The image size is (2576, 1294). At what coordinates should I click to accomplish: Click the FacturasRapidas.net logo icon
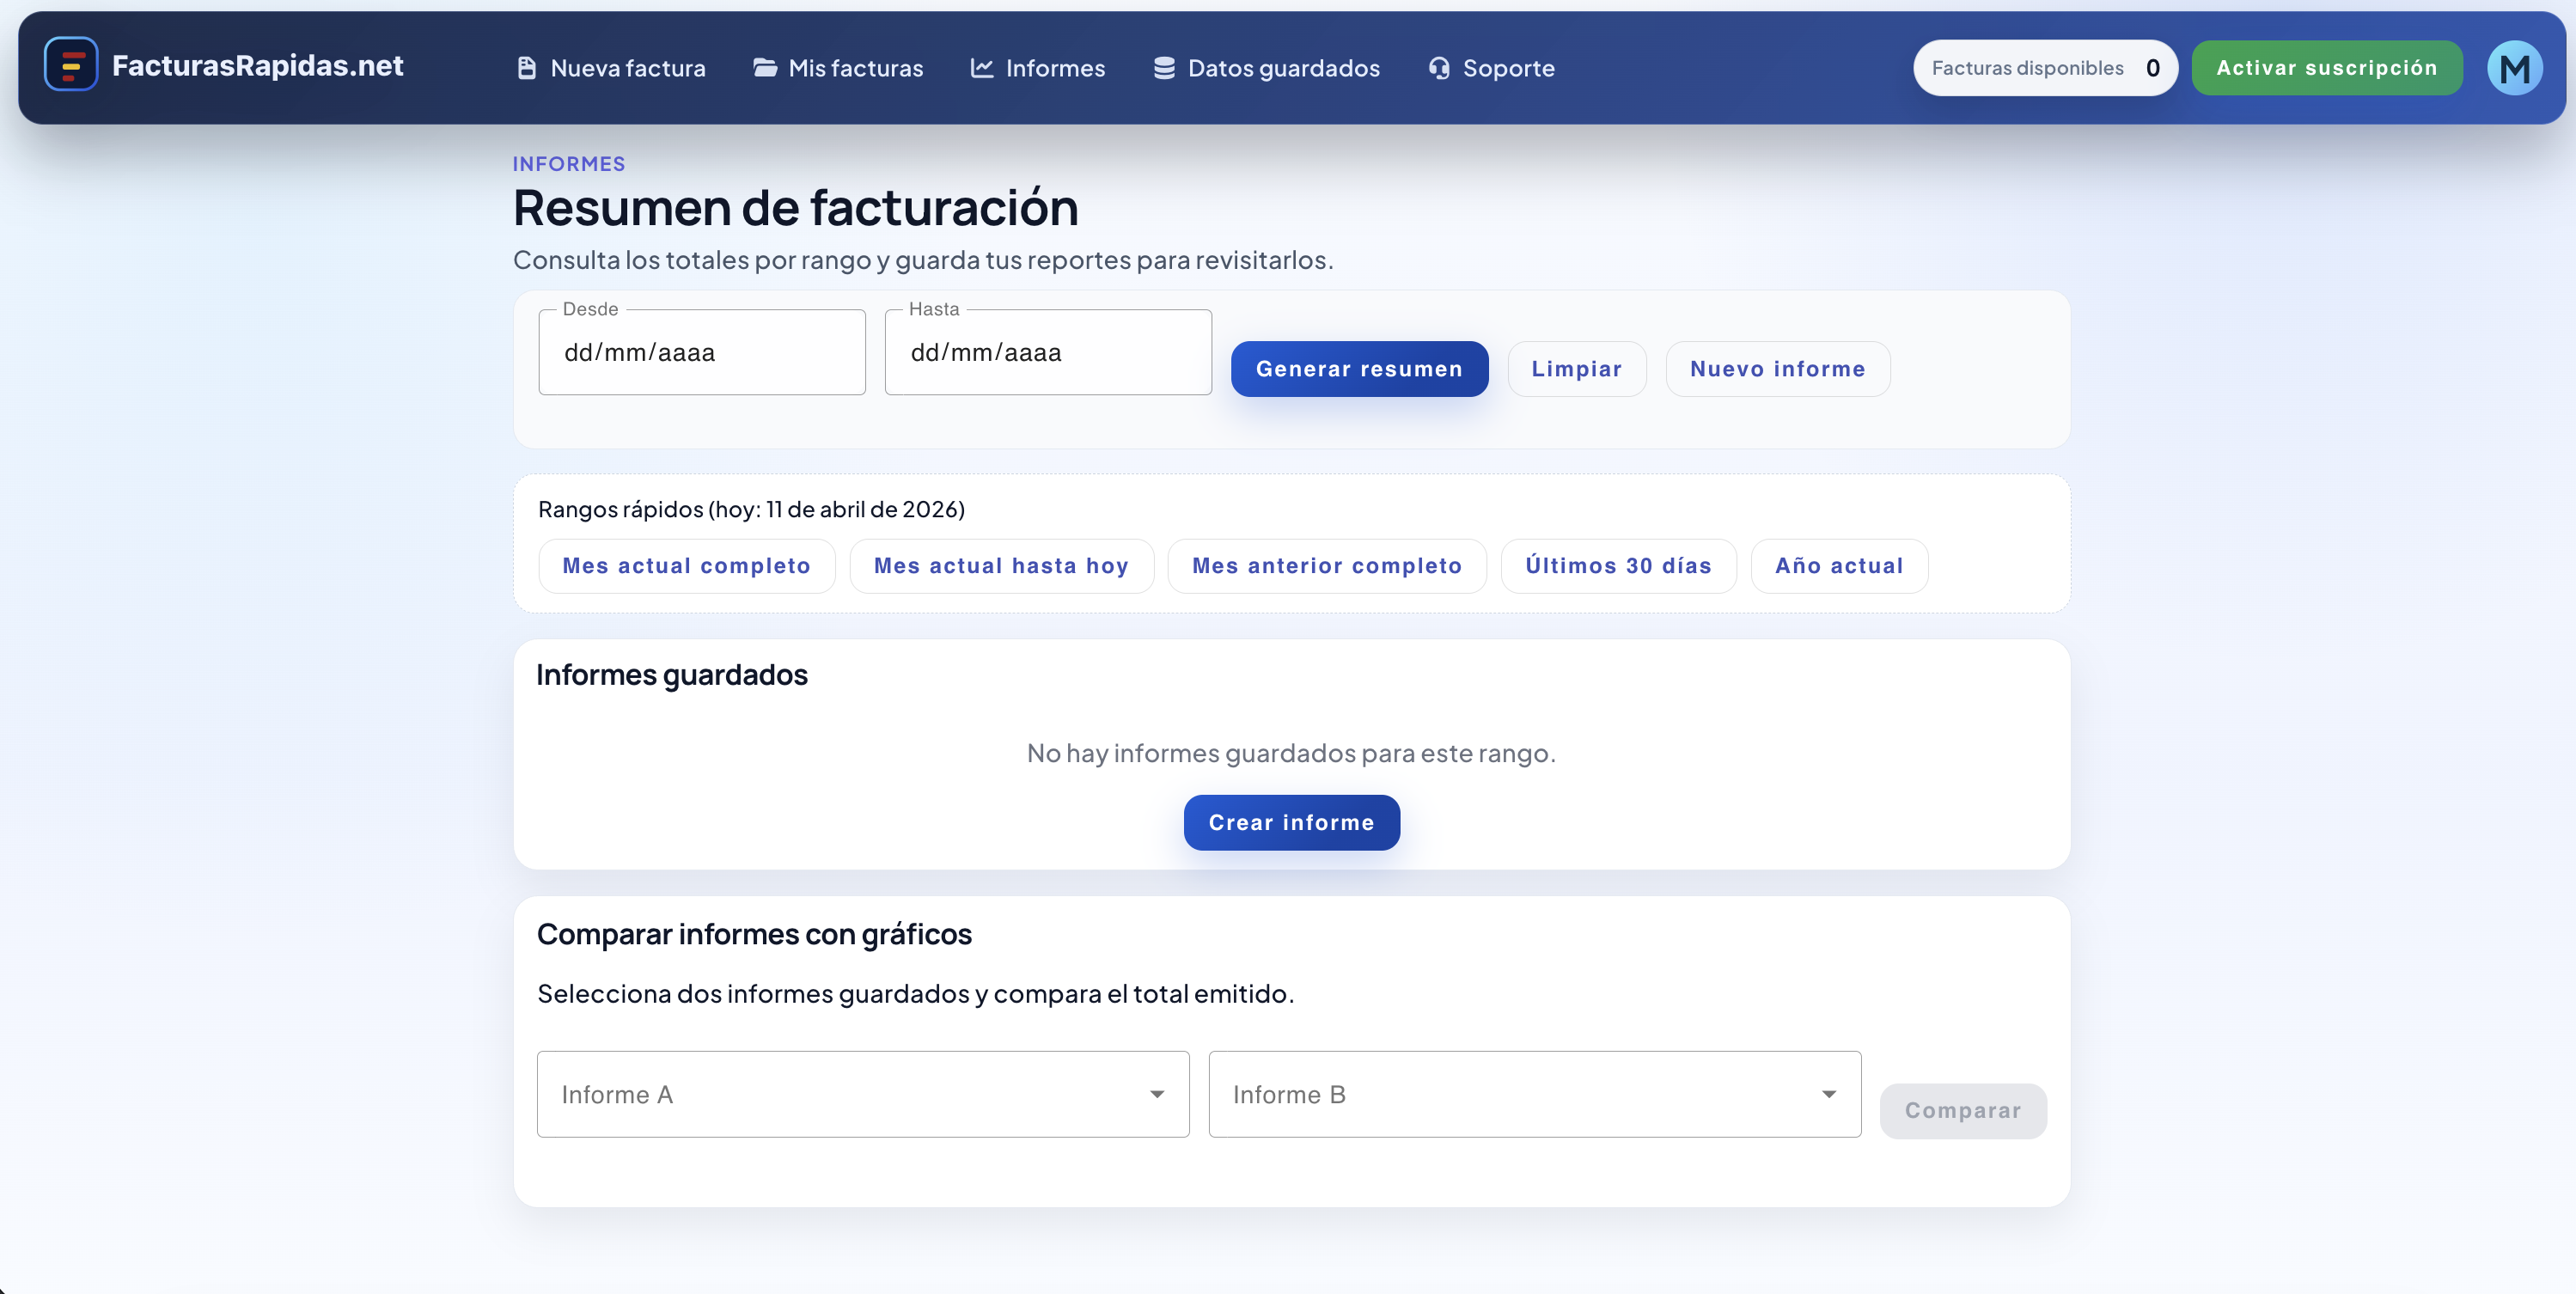(70, 66)
